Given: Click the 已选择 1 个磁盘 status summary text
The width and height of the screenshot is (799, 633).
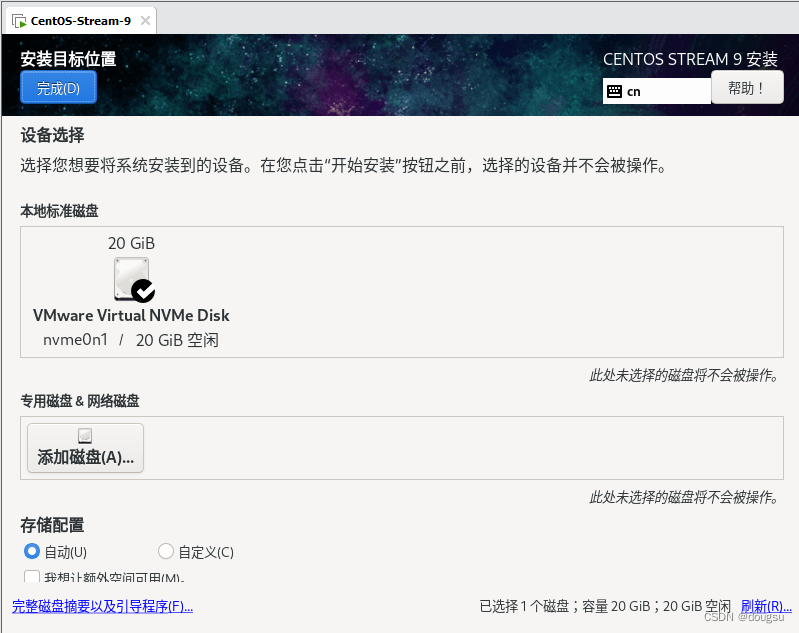Looking at the screenshot, I should click(x=604, y=606).
